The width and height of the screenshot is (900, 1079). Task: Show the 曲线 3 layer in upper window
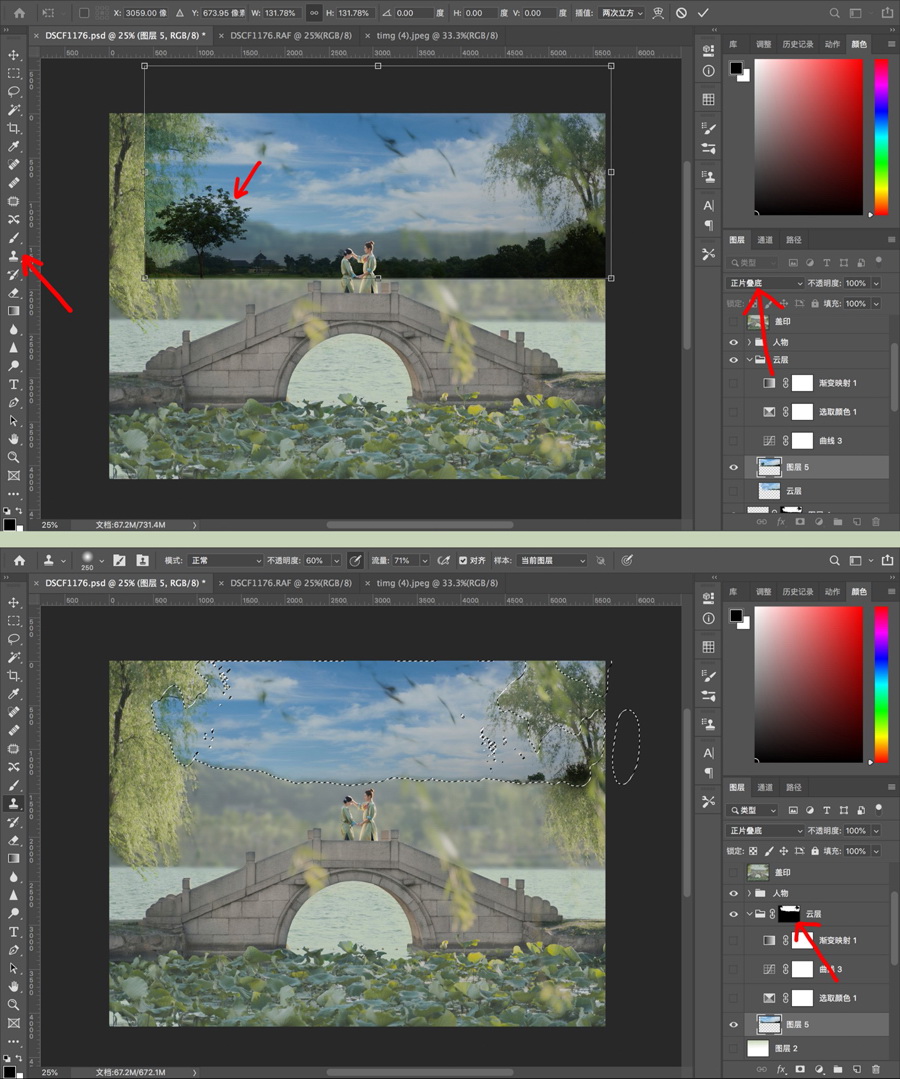click(733, 441)
